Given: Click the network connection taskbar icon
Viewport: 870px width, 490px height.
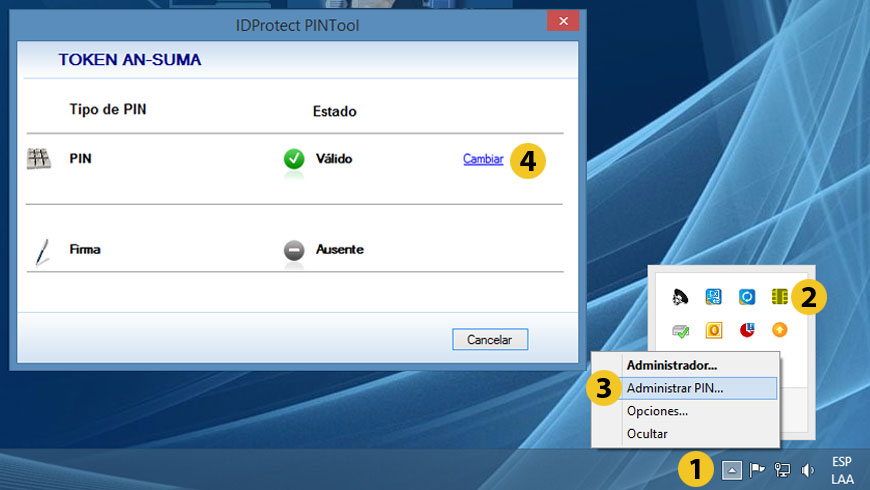Looking at the screenshot, I should point(782,471).
